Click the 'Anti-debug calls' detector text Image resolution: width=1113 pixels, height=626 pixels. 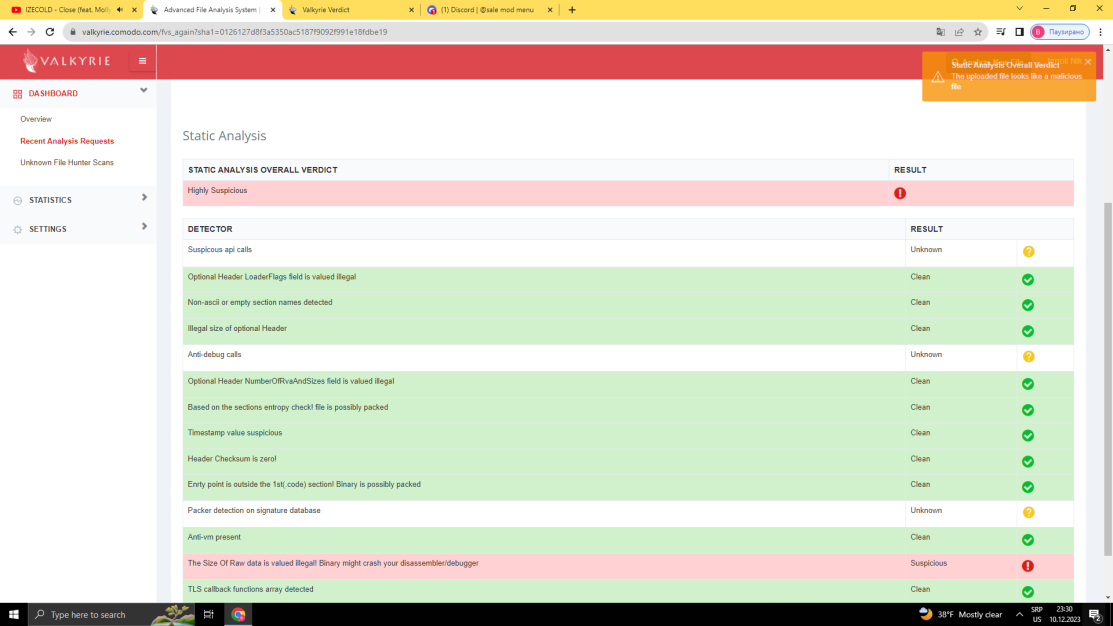[214, 355]
